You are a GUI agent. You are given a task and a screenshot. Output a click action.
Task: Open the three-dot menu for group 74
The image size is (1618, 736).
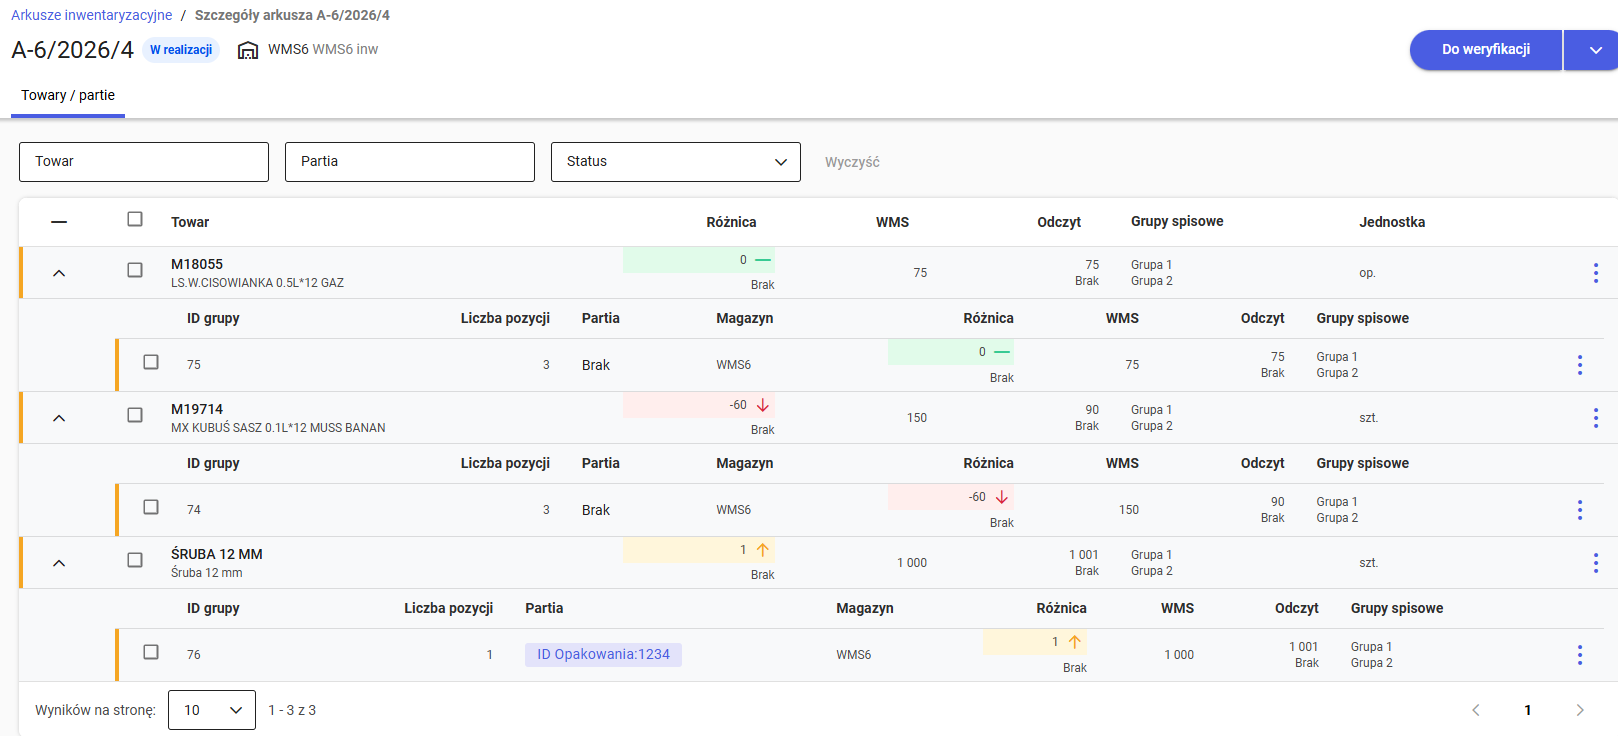click(x=1579, y=510)
